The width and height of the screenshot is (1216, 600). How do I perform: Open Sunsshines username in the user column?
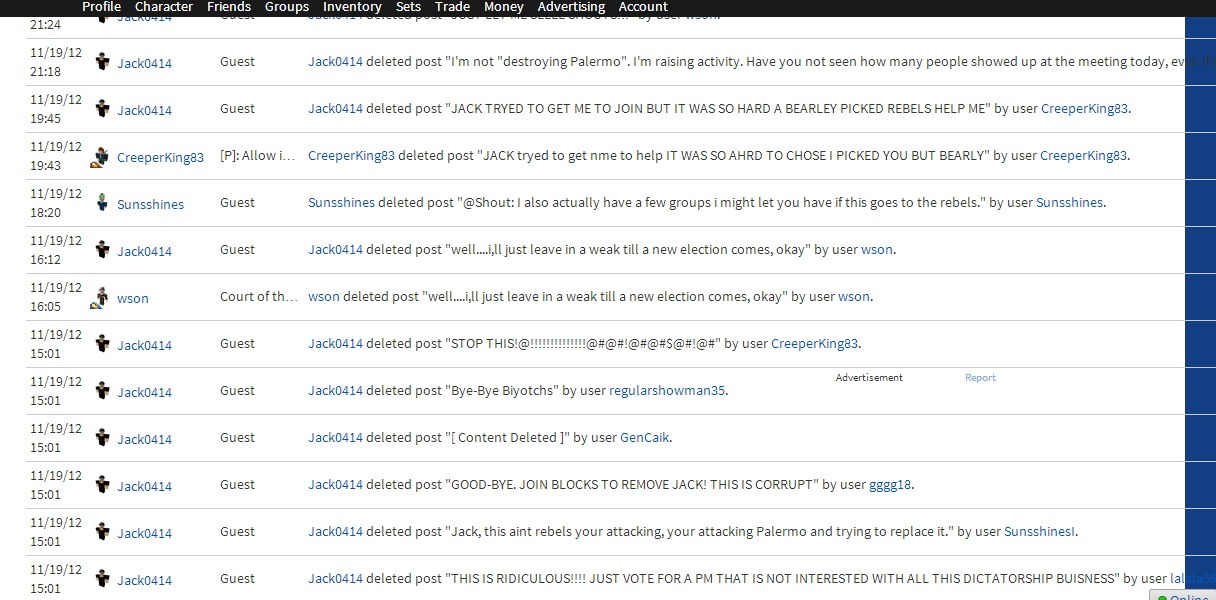click(150, 204)
